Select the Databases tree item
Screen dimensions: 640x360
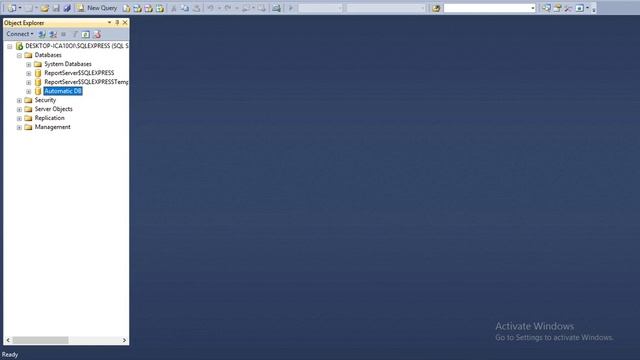coord(48,55)
